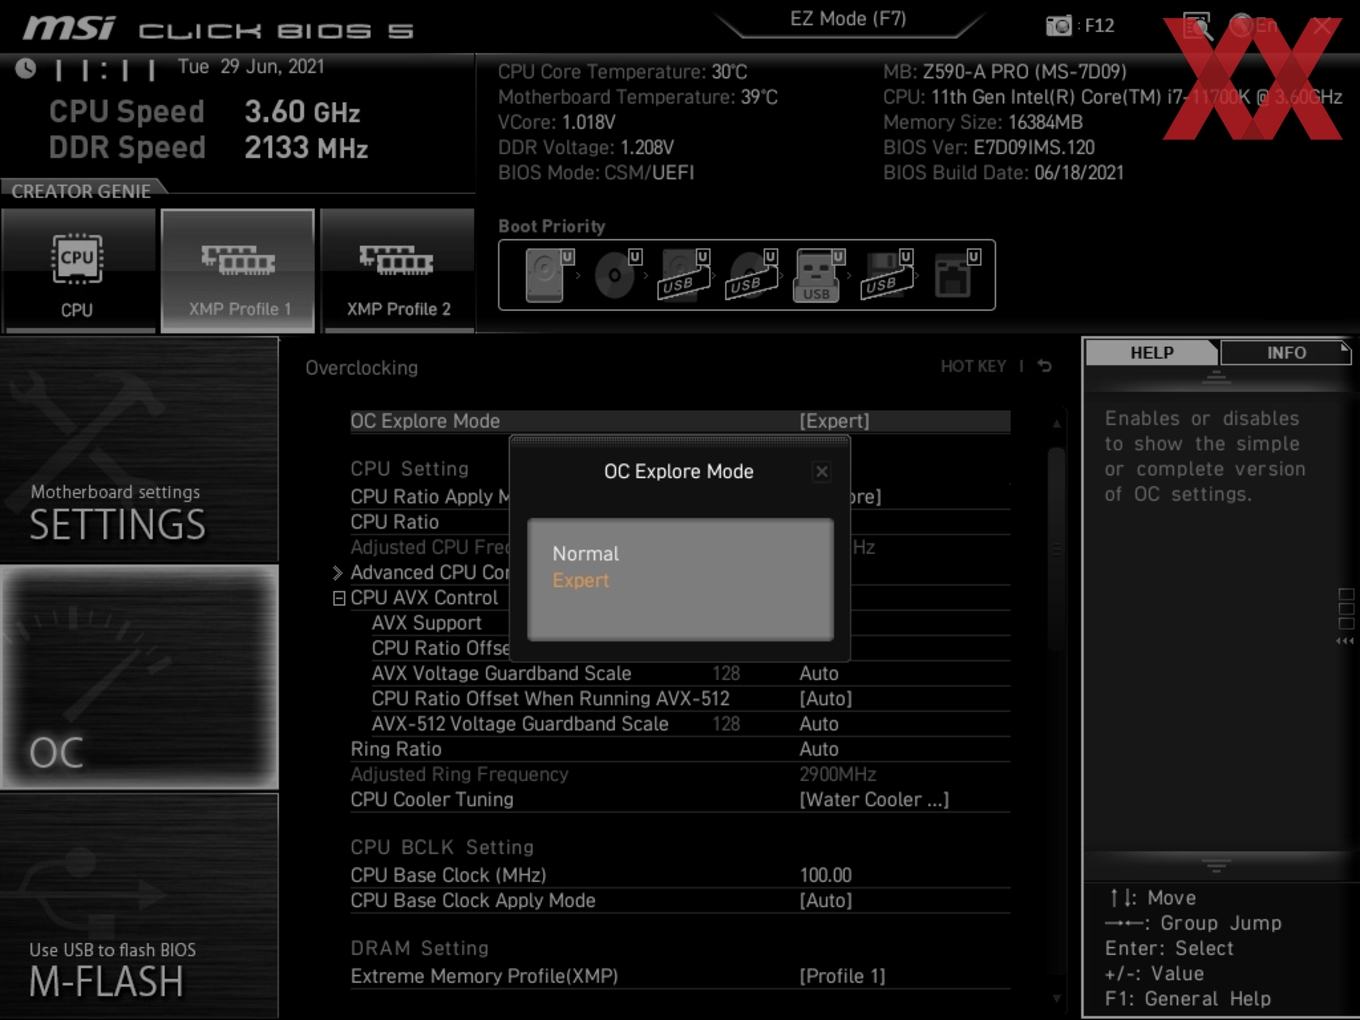Click the settings list scroll-up arrow
Screen dimensions: 1360x1020
pos(1057,423)
